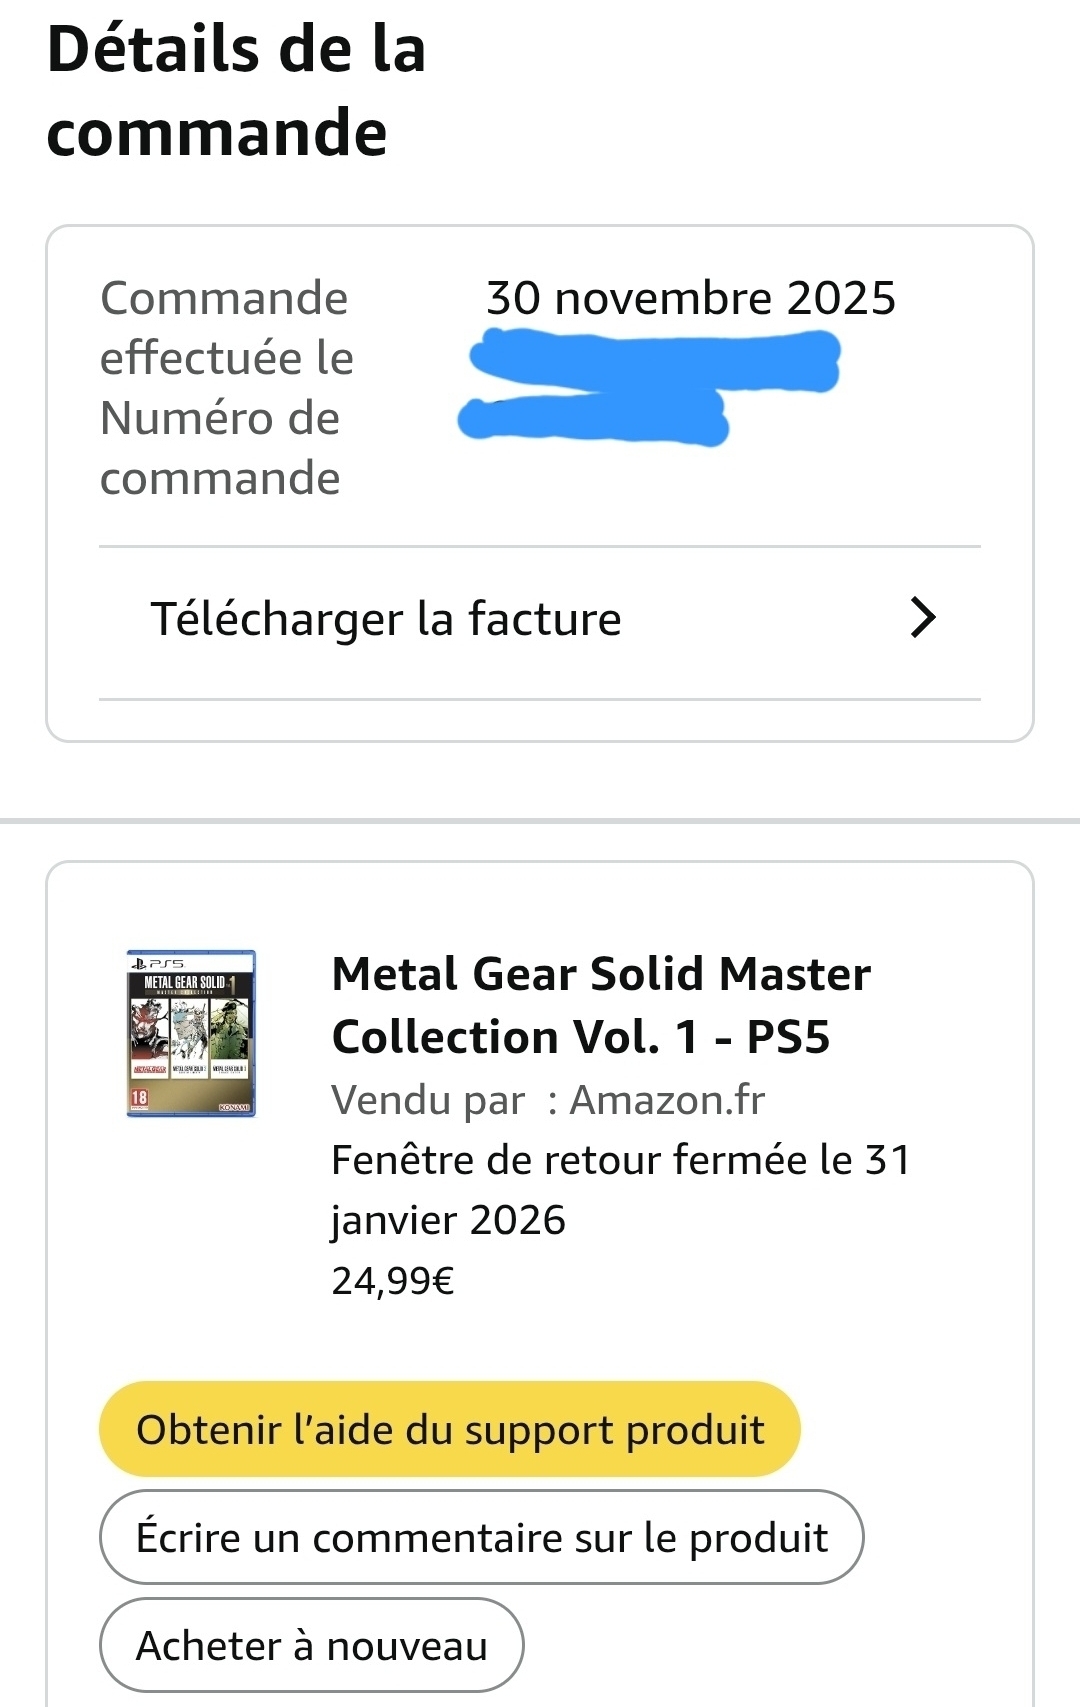This screenshot has height=1707, width=1080.
Task: Select the 24,99€ price text
Action: coord(392,1280)
